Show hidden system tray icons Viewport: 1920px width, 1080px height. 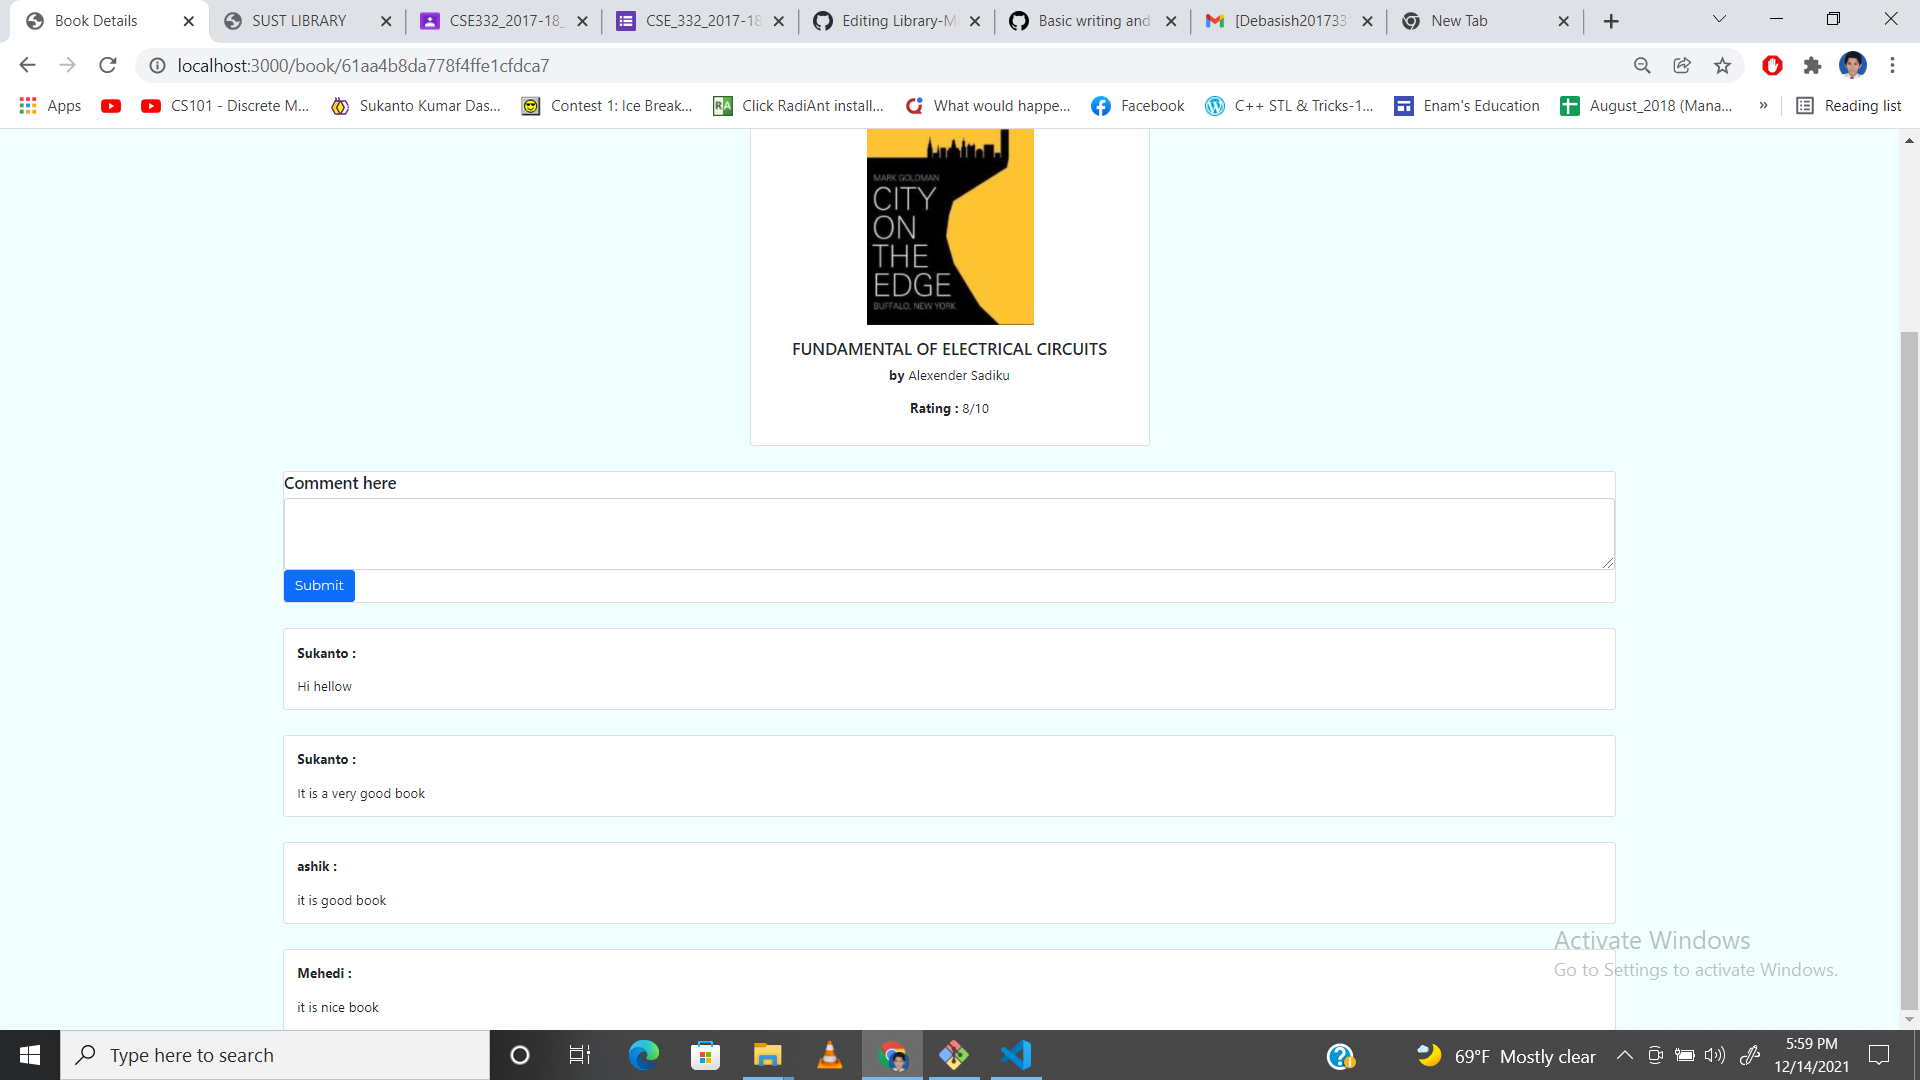[1624, 1055]
